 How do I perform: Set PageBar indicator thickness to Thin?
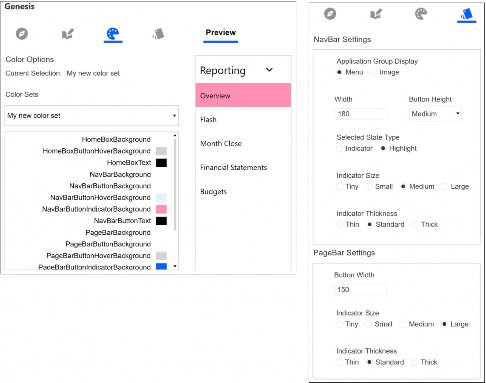(339, 362)
